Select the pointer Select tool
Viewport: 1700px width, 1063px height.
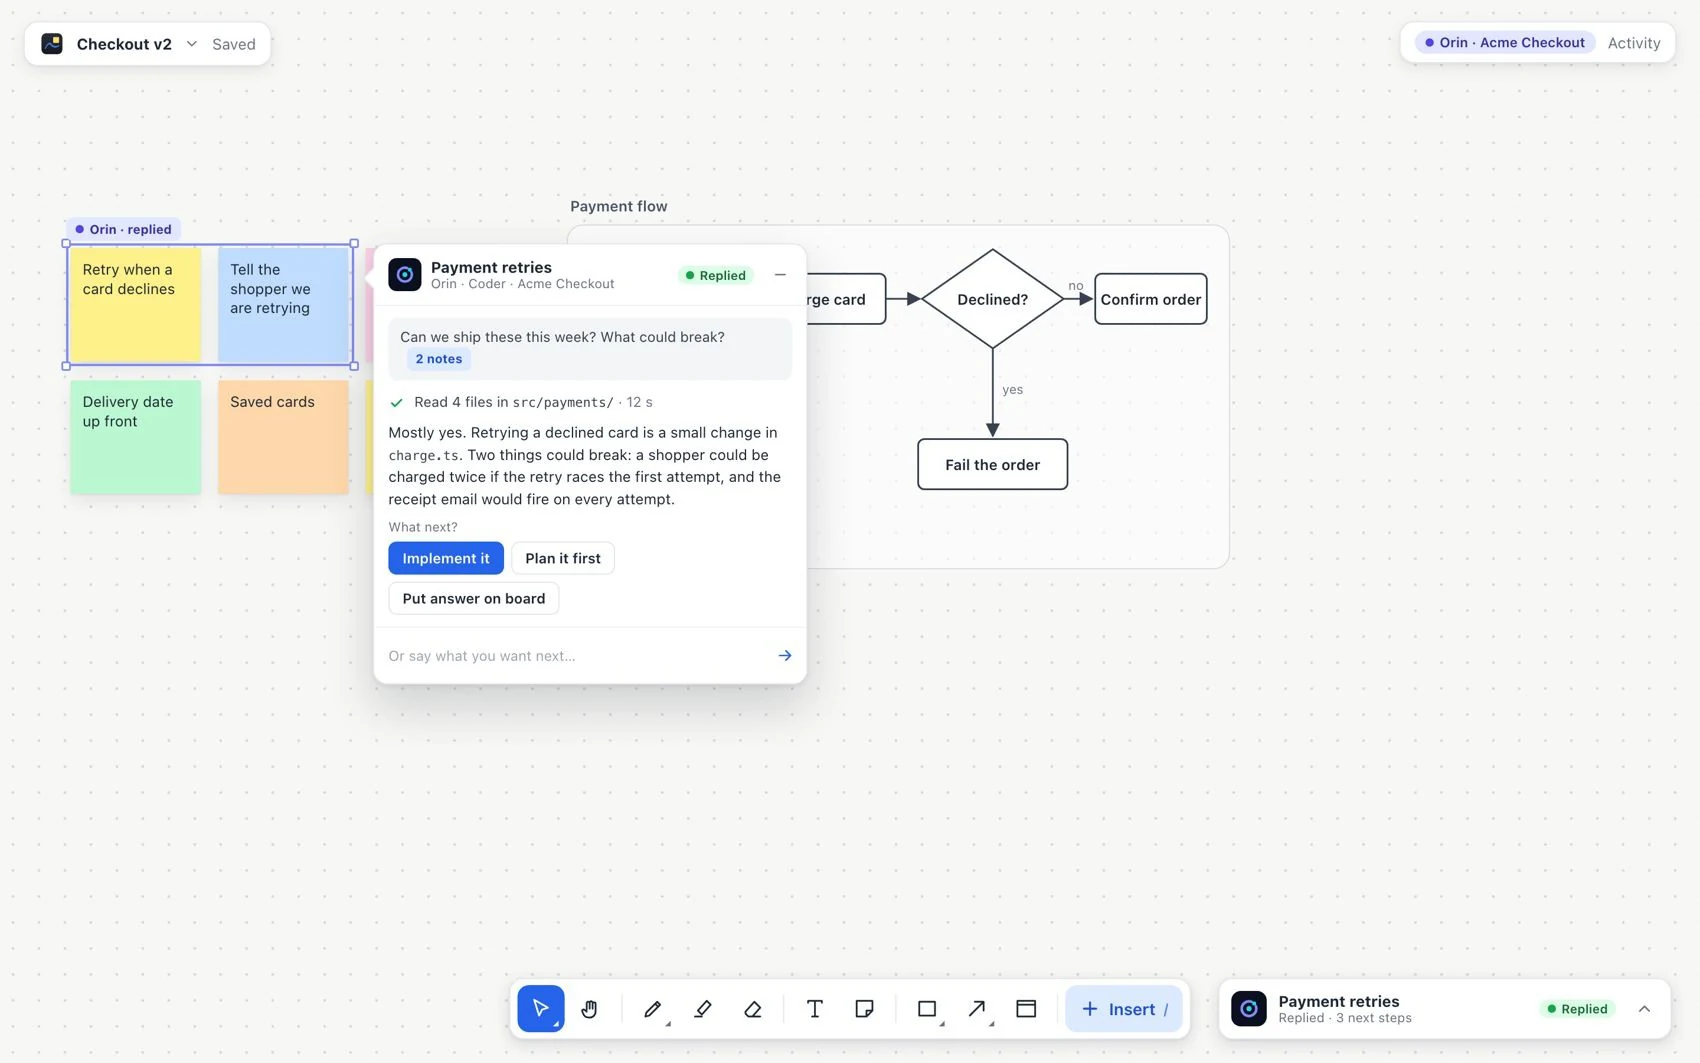tap(541, 1008)
